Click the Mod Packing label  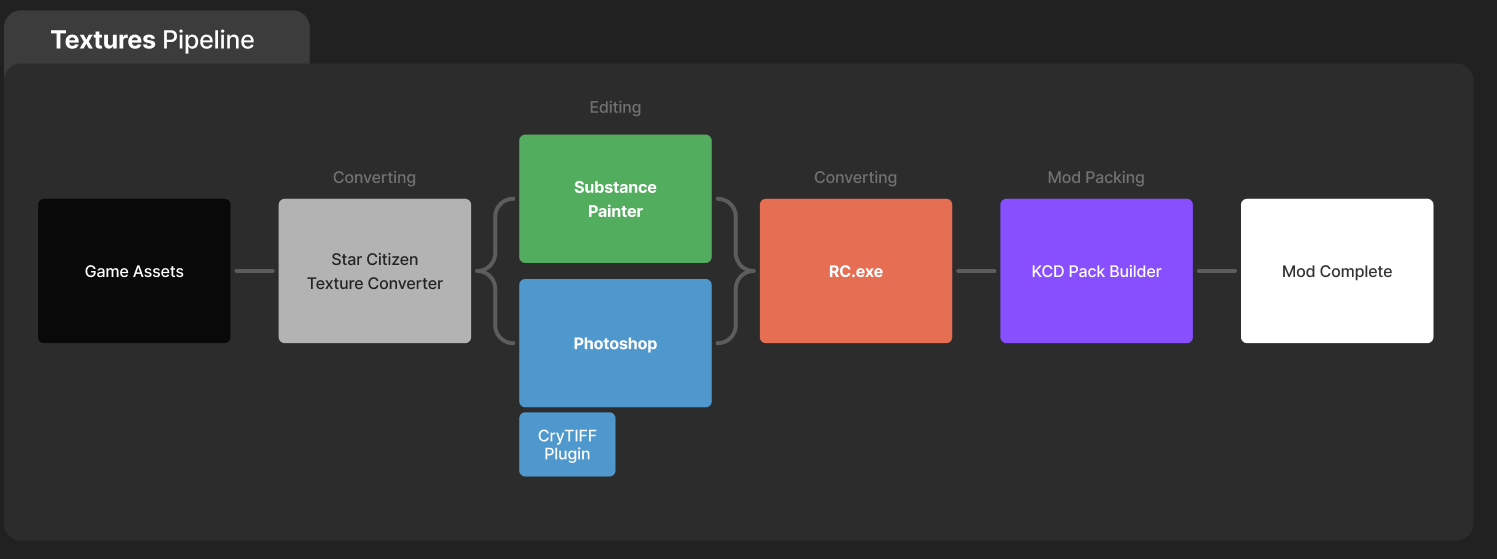[1096, 177]
